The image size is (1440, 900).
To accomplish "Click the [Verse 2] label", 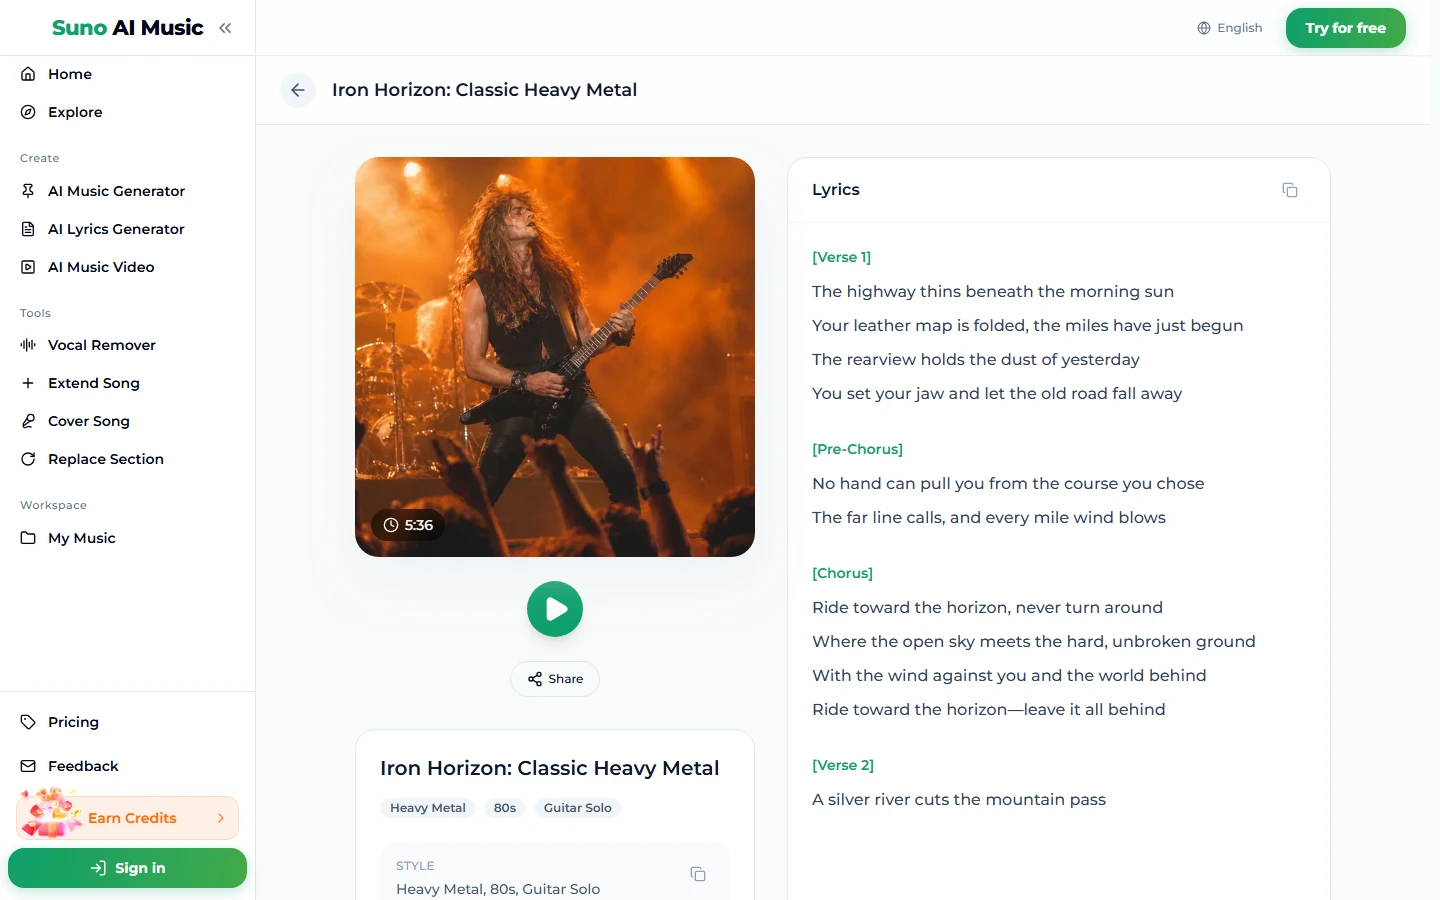I will click(843, 765).
